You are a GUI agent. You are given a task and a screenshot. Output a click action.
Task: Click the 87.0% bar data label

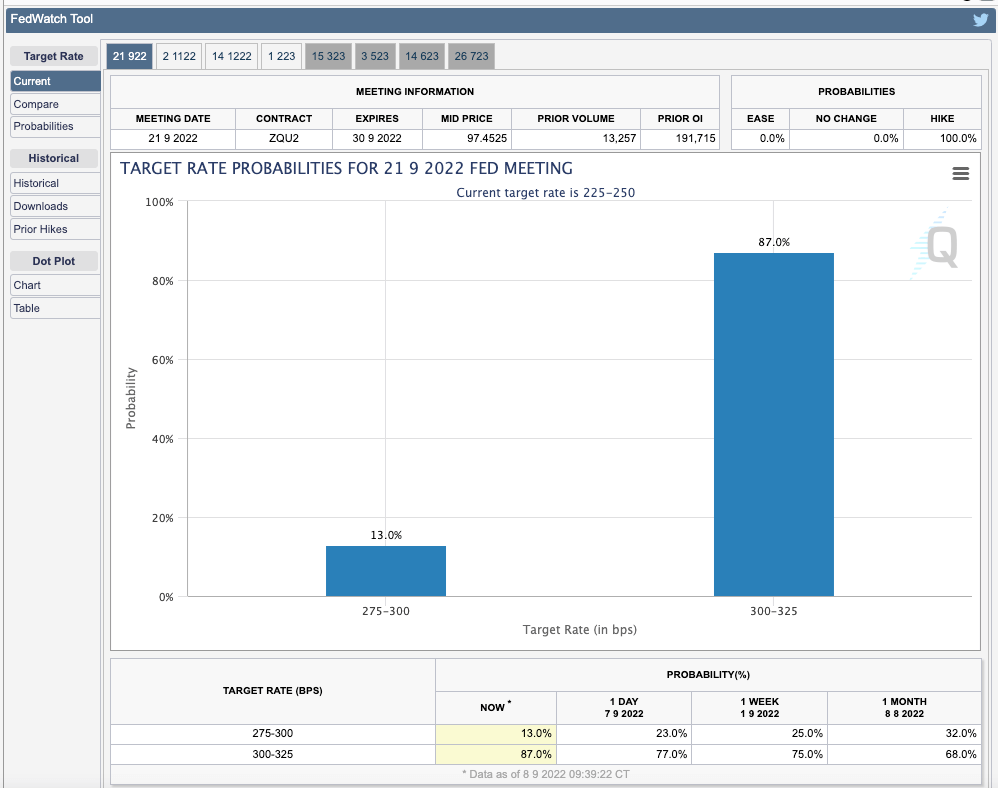(x=774, y=242)
